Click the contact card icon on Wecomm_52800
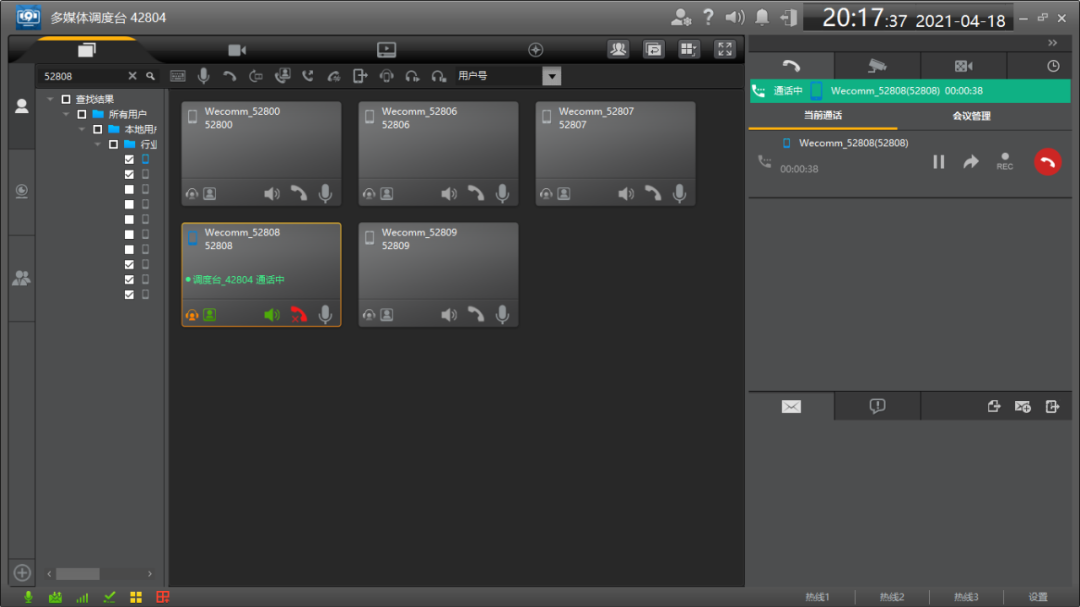This screenshot has height=607, width=1080. click(209, 194)
